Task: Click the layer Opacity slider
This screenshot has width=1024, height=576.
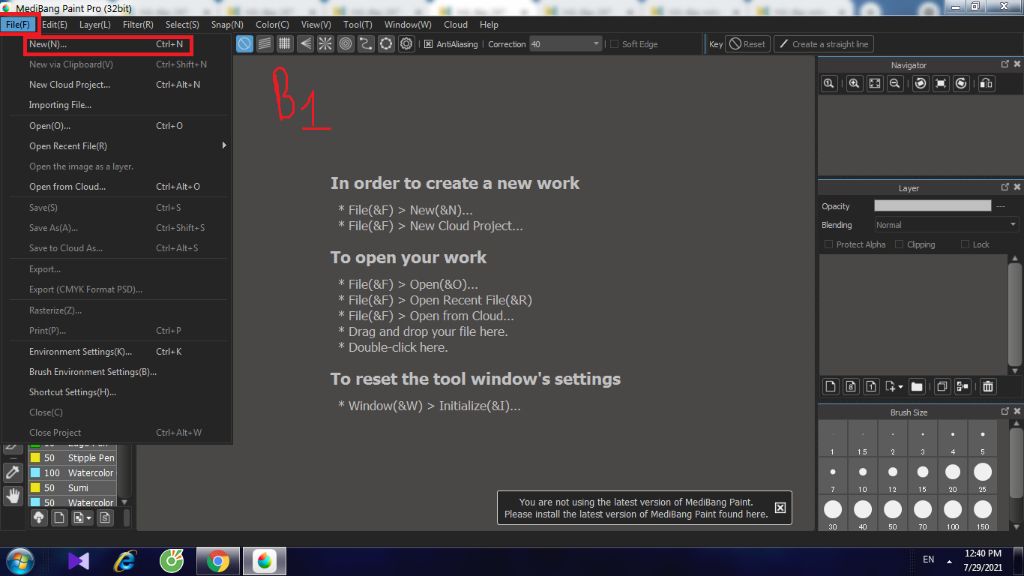Action: point(932,206)
